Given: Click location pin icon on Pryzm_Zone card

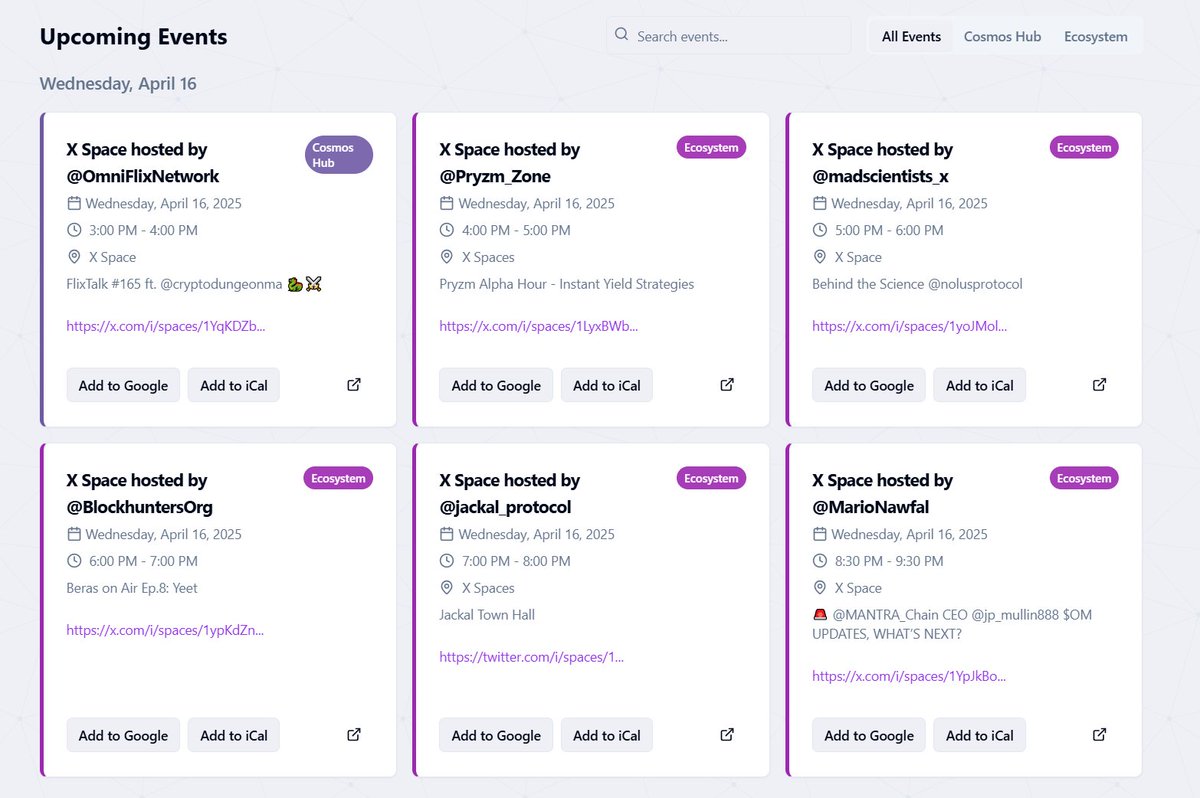Looking at the screenshot, I should [447, 257].
